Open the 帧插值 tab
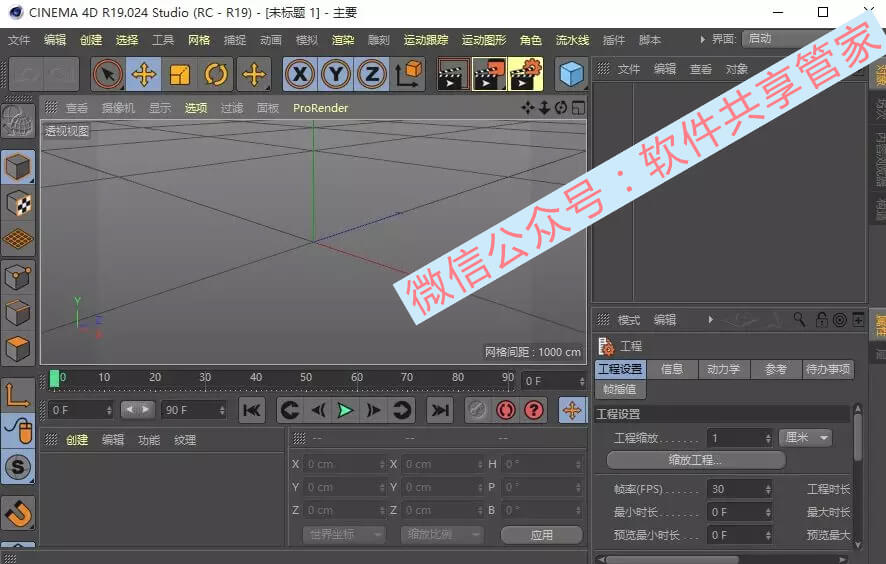 click(620, 389)
